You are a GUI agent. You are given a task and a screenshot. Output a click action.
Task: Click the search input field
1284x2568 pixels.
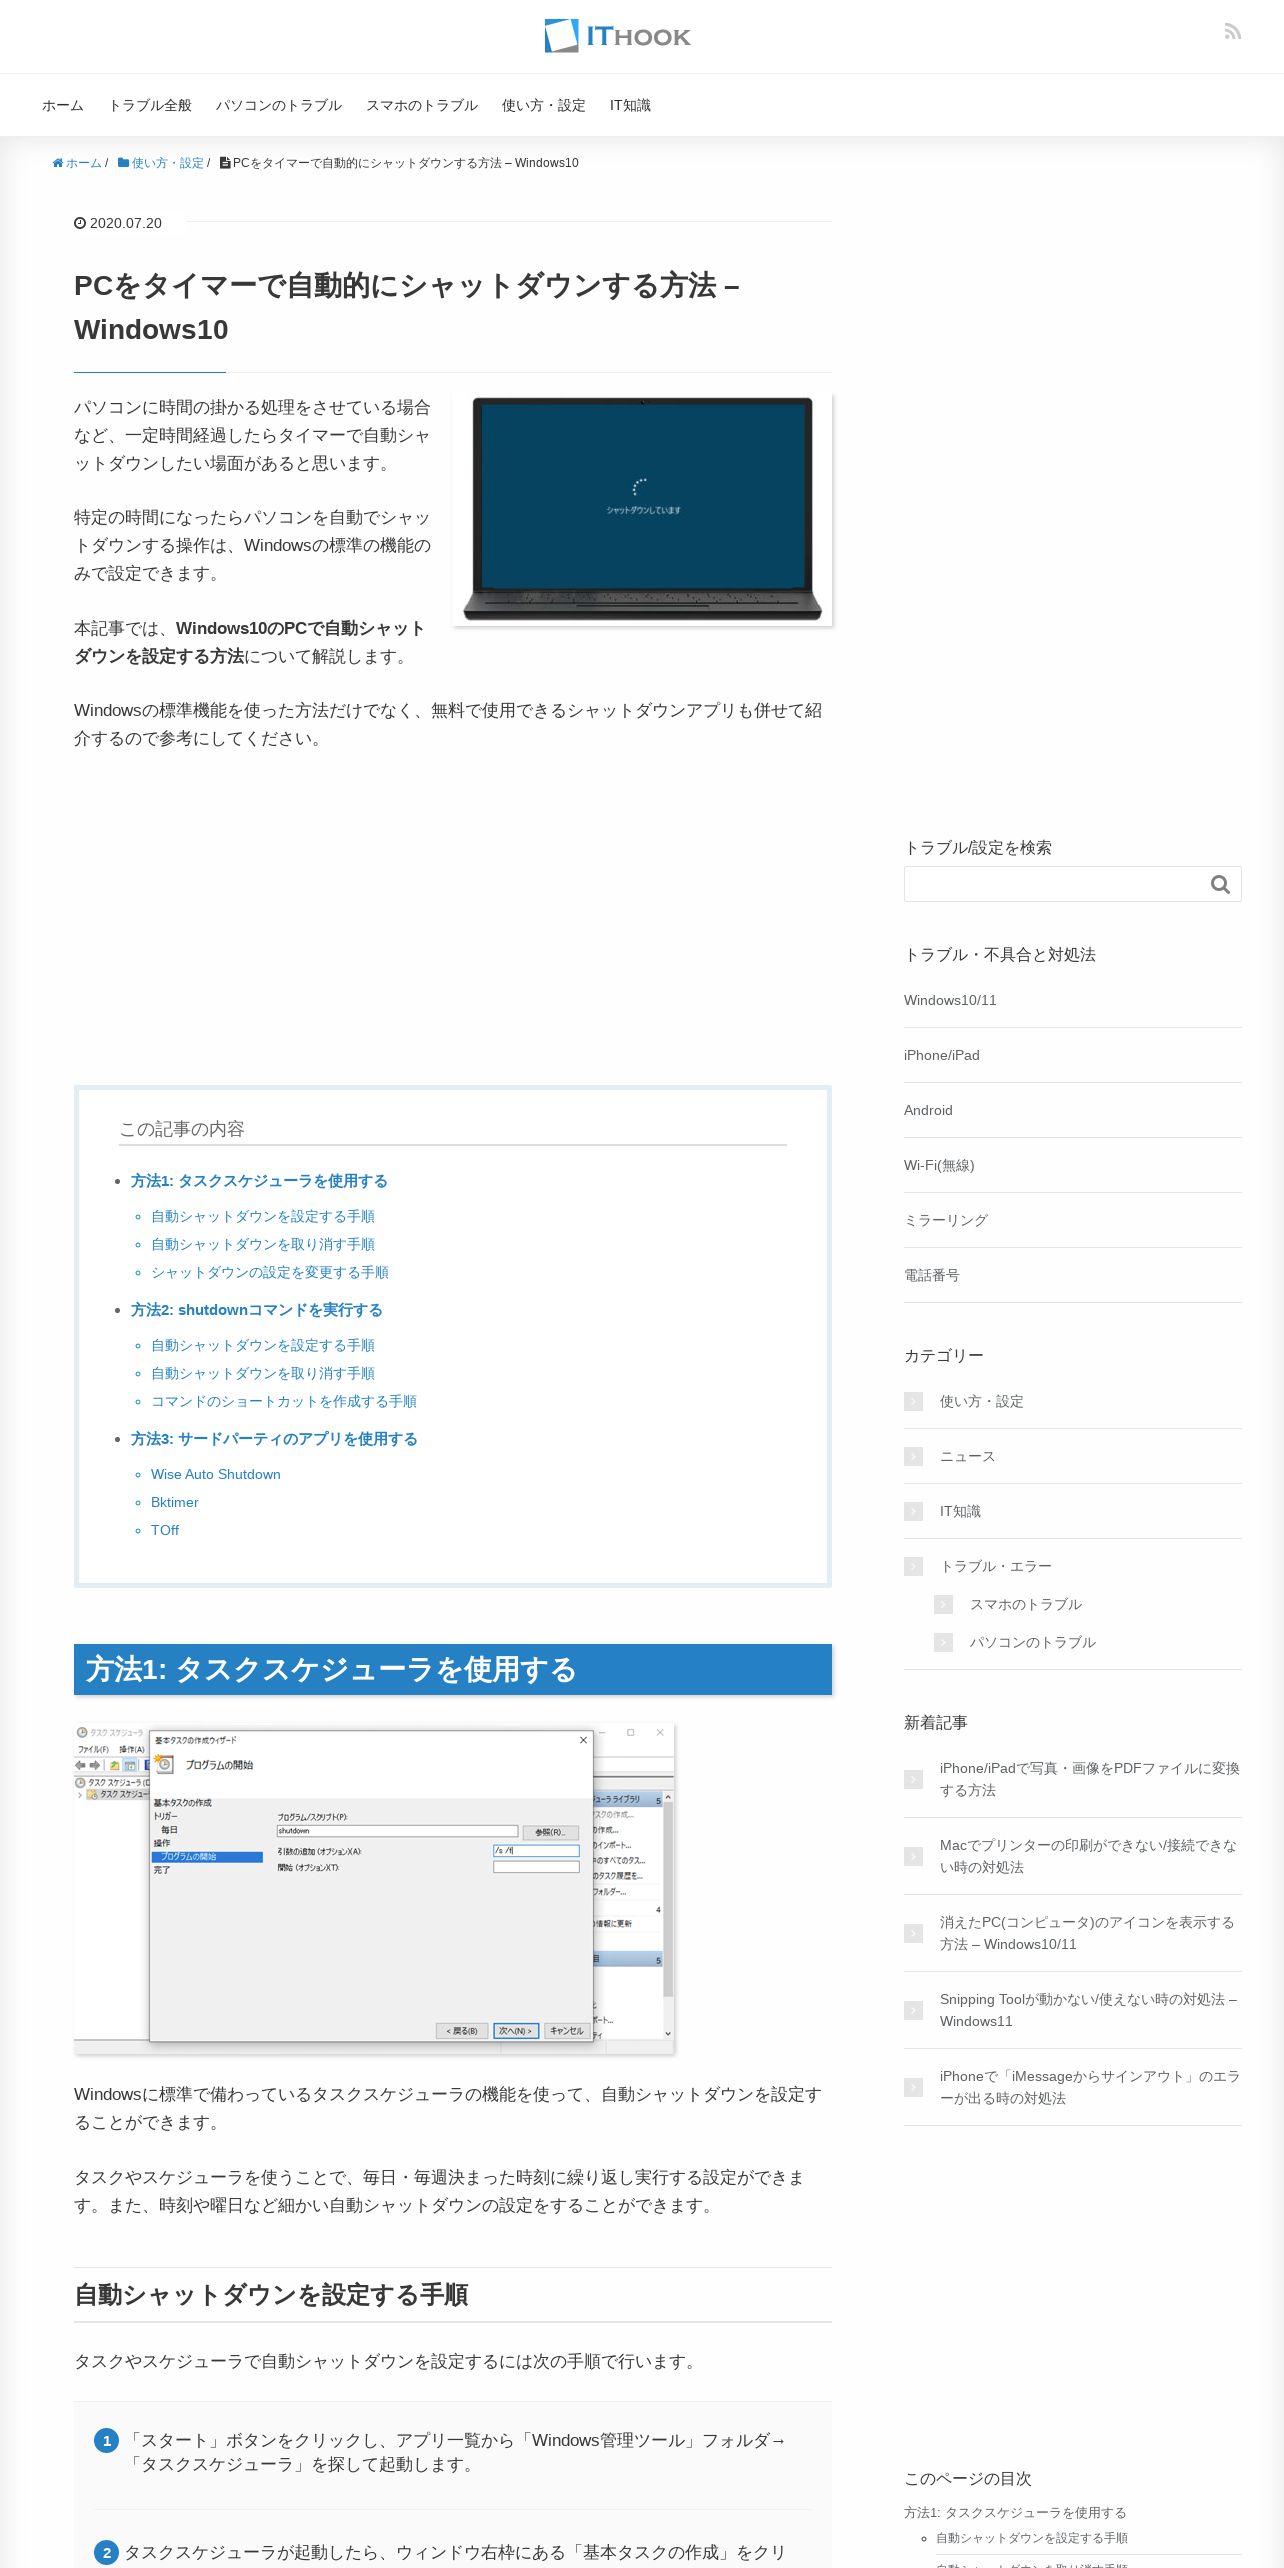1053,884
